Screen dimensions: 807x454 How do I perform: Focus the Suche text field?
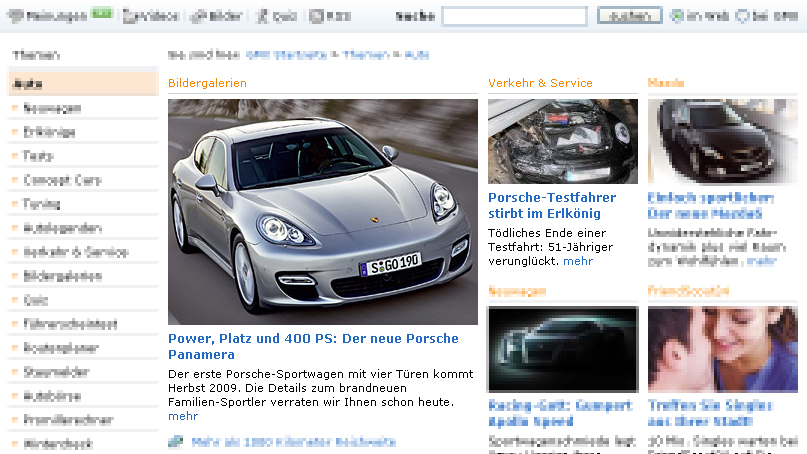tap(514, 16)
